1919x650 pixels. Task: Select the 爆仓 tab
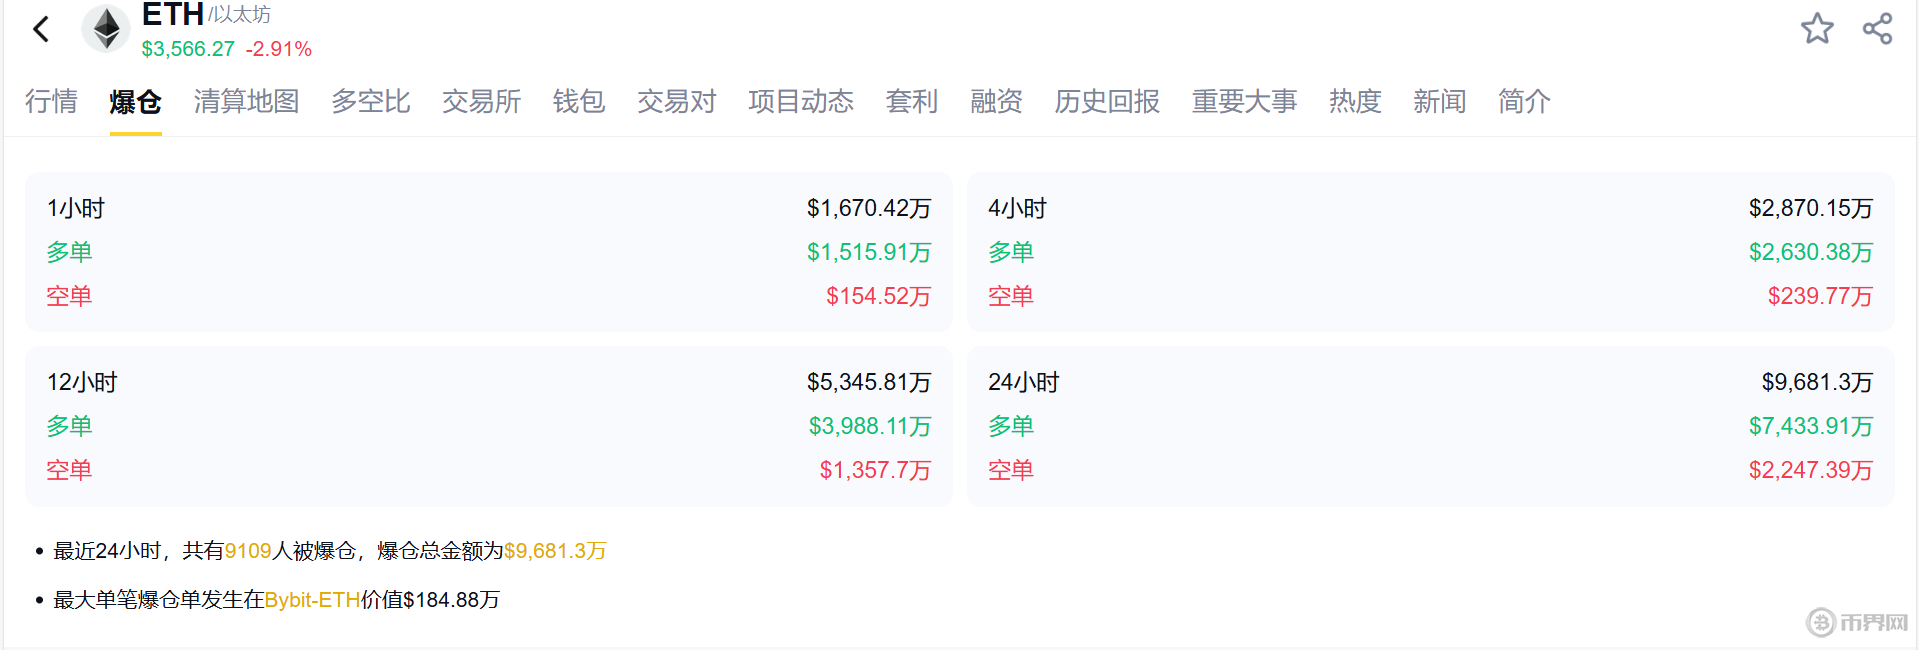[x=135, y=101]
